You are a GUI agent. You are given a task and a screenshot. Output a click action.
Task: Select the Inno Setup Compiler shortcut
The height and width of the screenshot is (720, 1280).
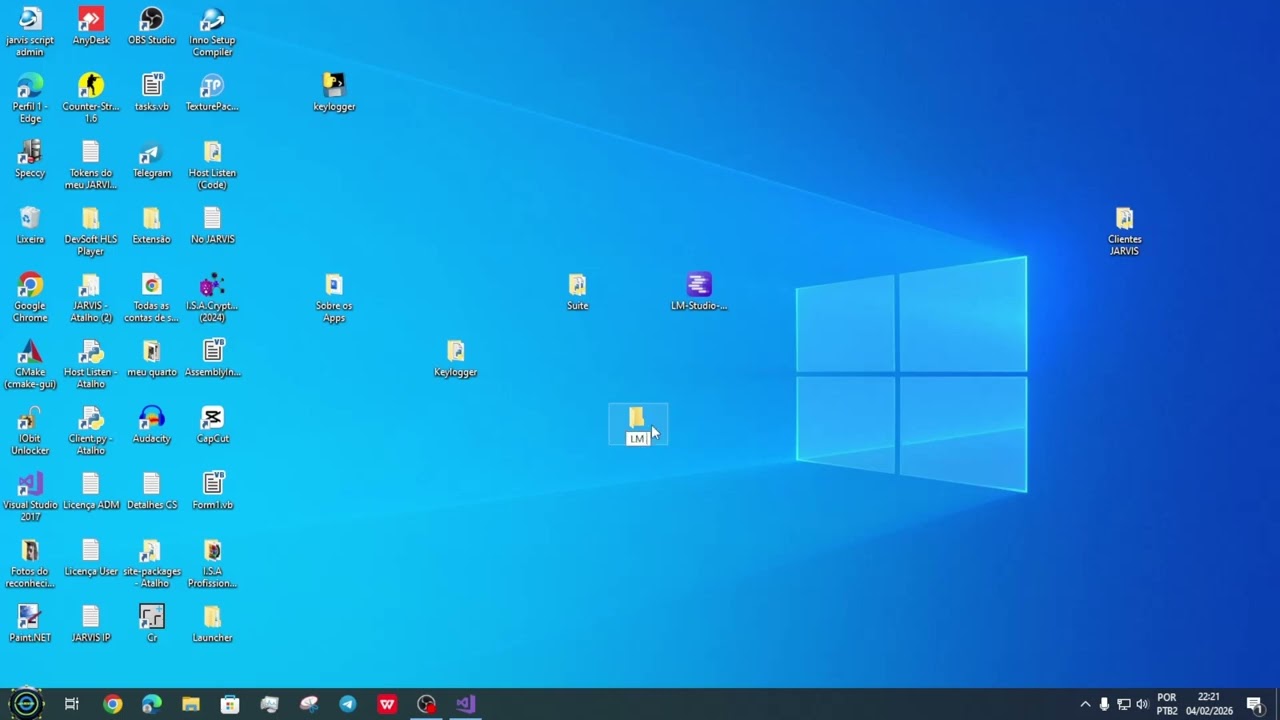pos(212,32)
